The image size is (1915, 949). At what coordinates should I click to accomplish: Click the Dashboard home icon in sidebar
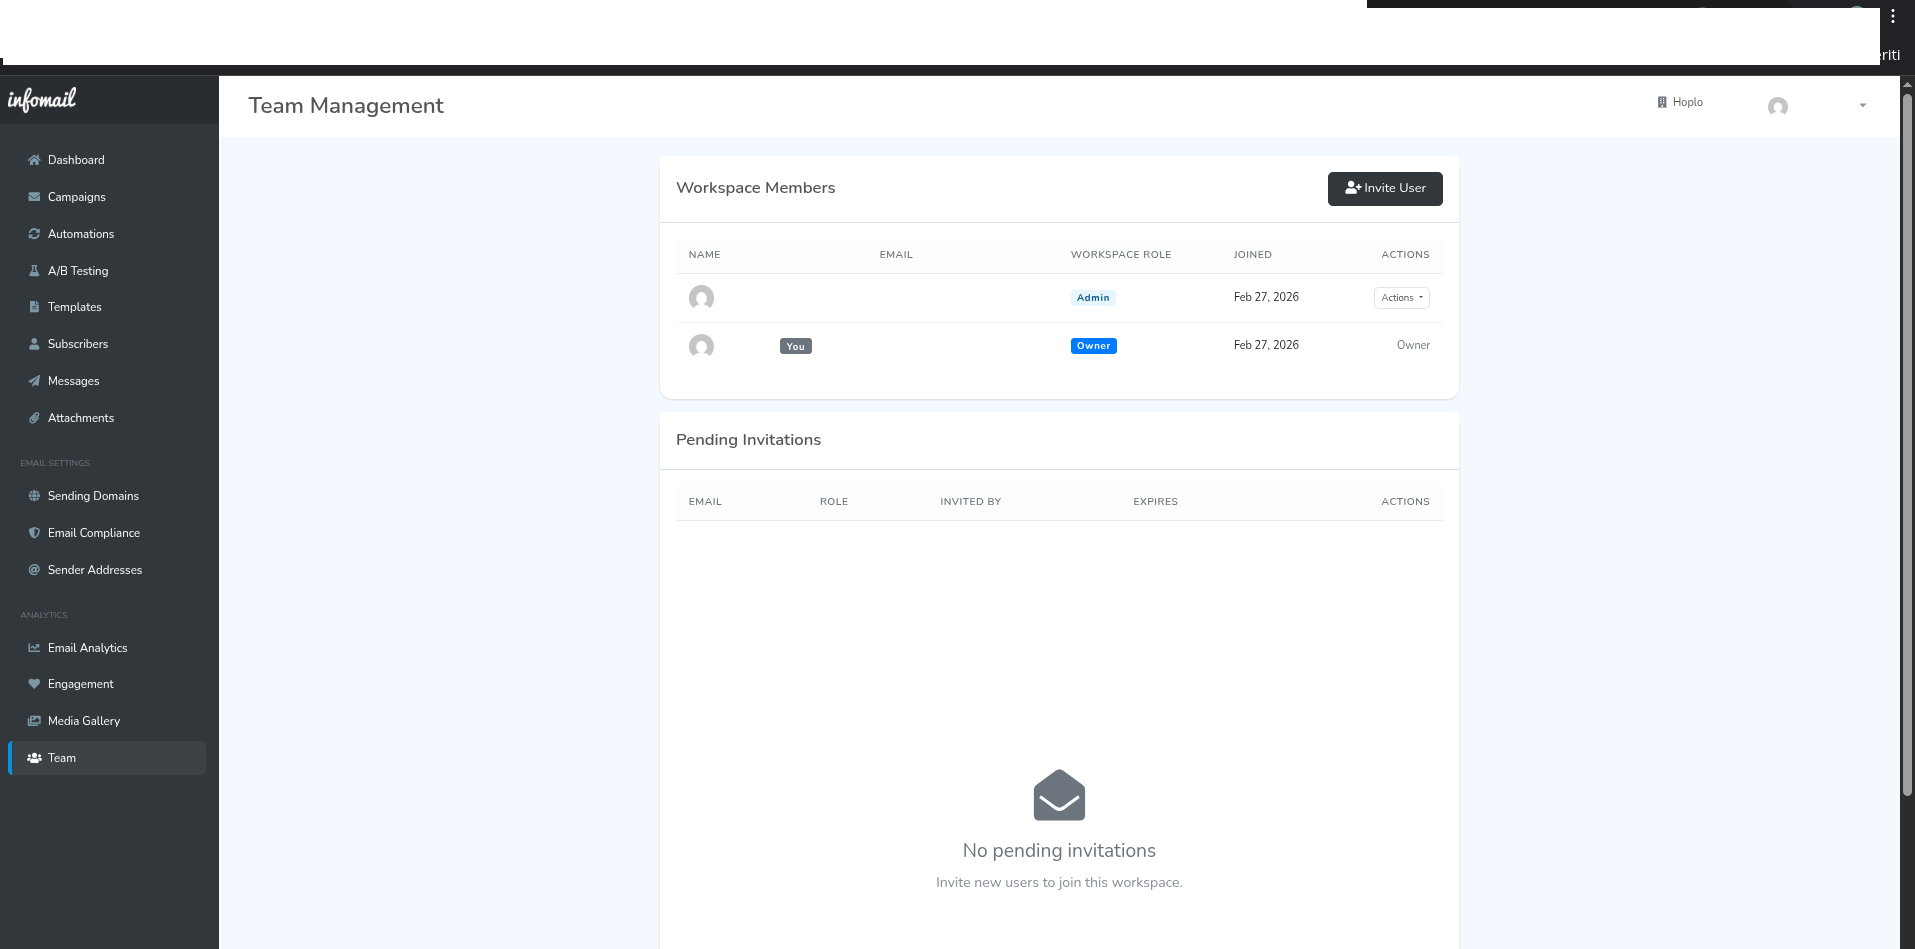(x=34, y=160)
